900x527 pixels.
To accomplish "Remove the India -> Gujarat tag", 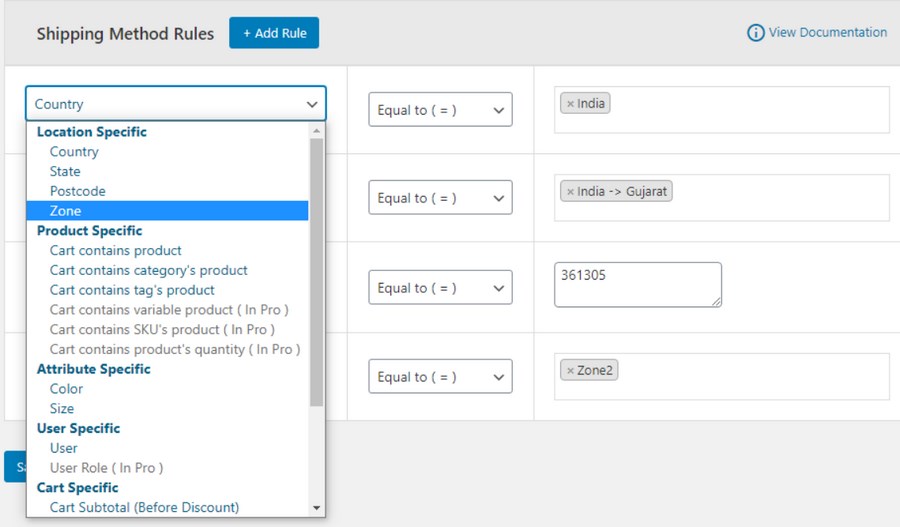I will 570,192.
